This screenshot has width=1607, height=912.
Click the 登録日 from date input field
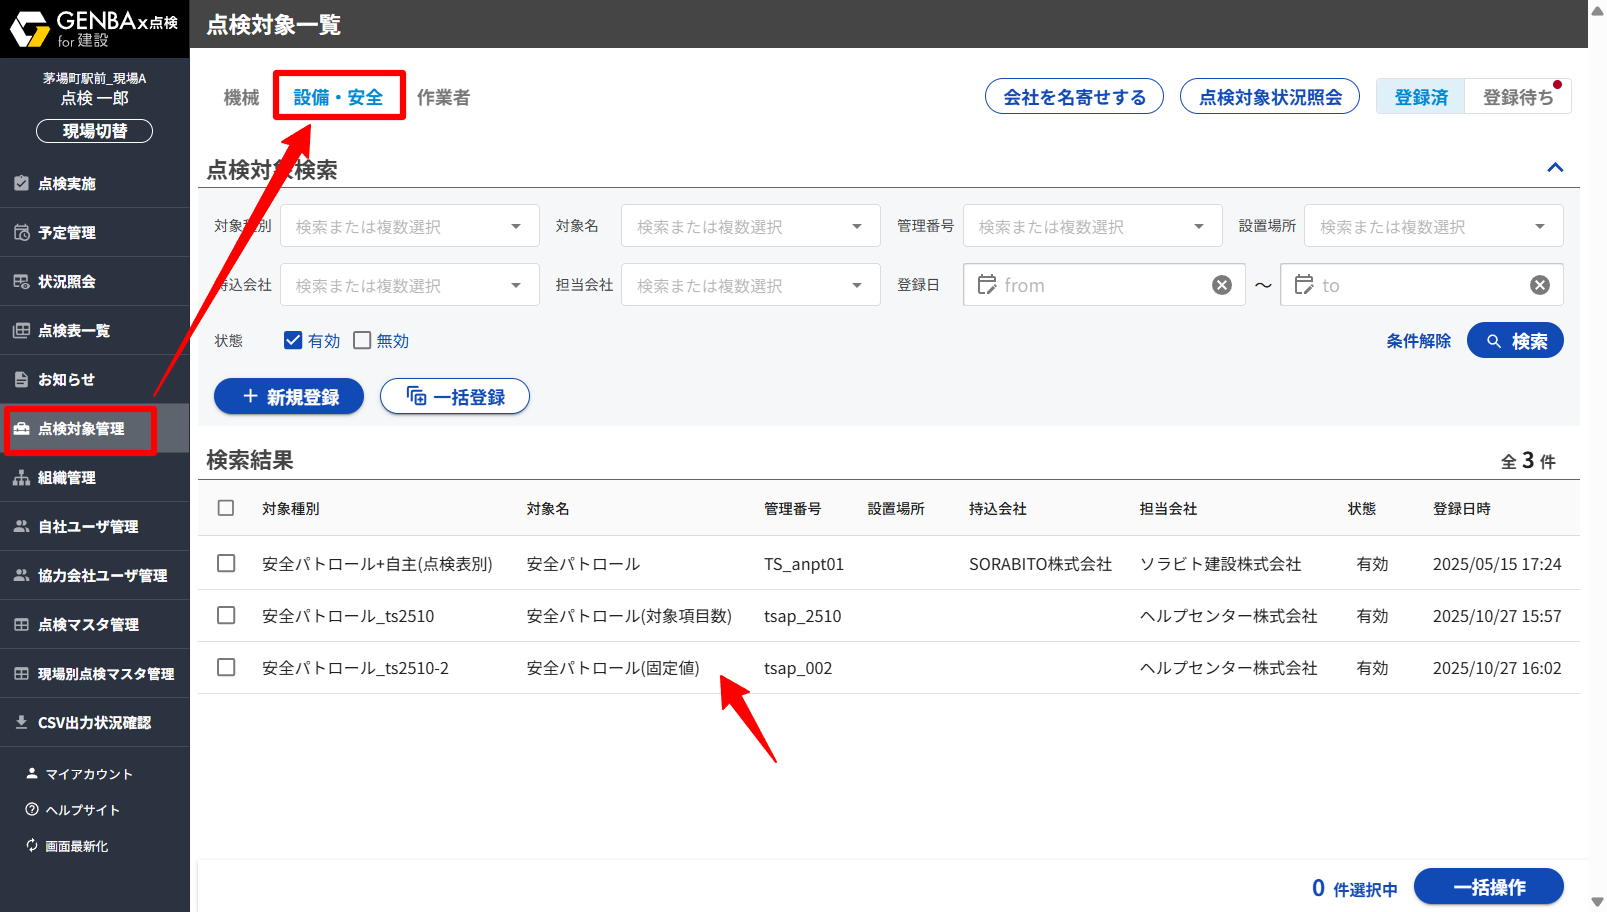(x=1100, y=285)
